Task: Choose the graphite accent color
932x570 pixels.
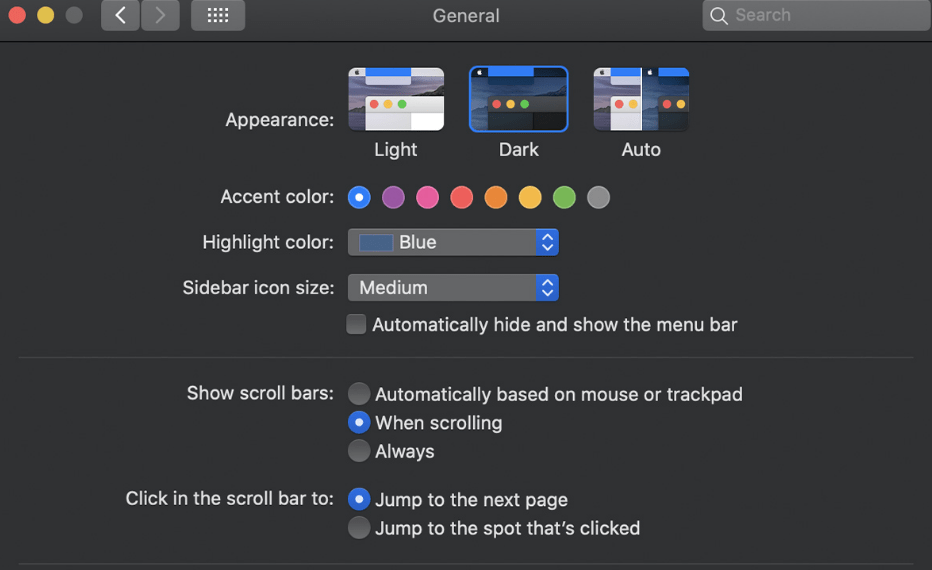Action: tap(598, 197)
